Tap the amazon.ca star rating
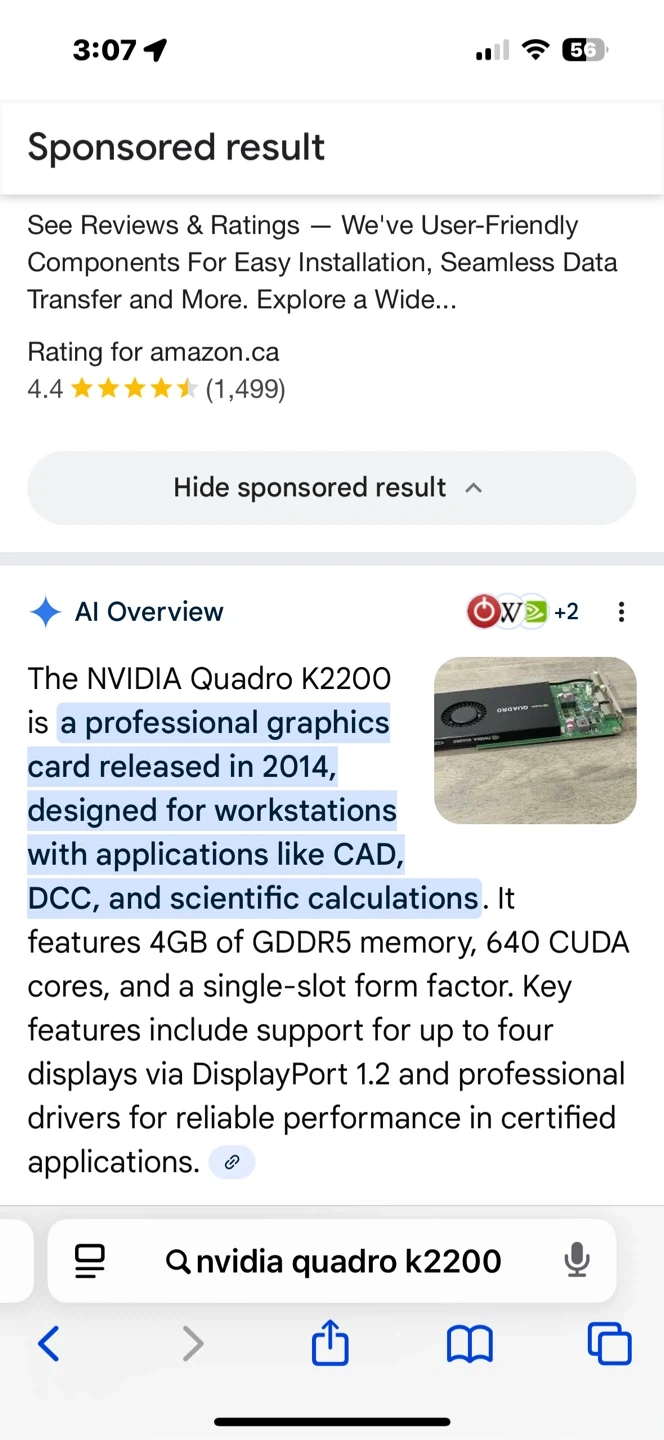The height and width of the screenshot is (1440, 664). point(134,389)
